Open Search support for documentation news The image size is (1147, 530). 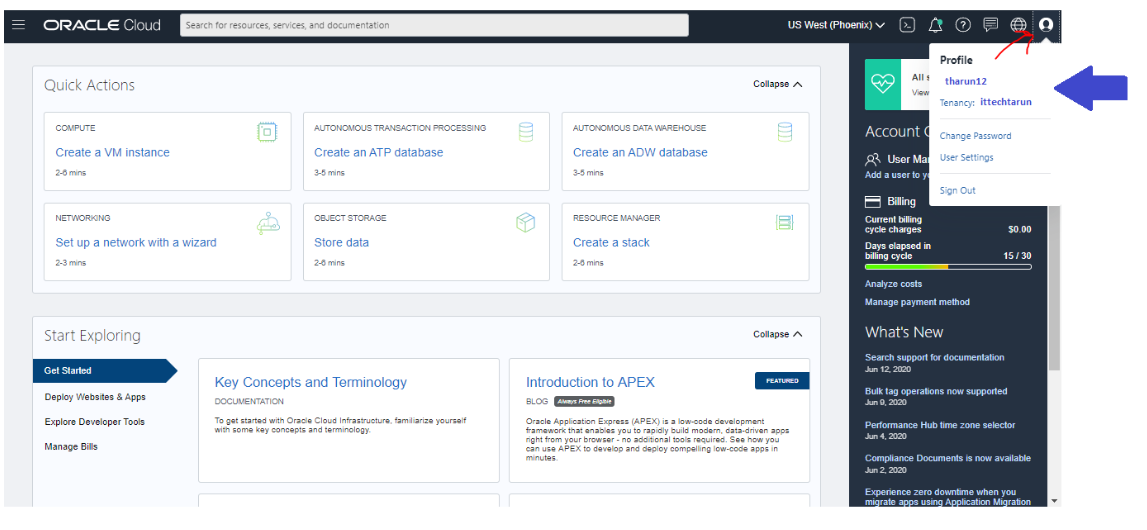935,357
